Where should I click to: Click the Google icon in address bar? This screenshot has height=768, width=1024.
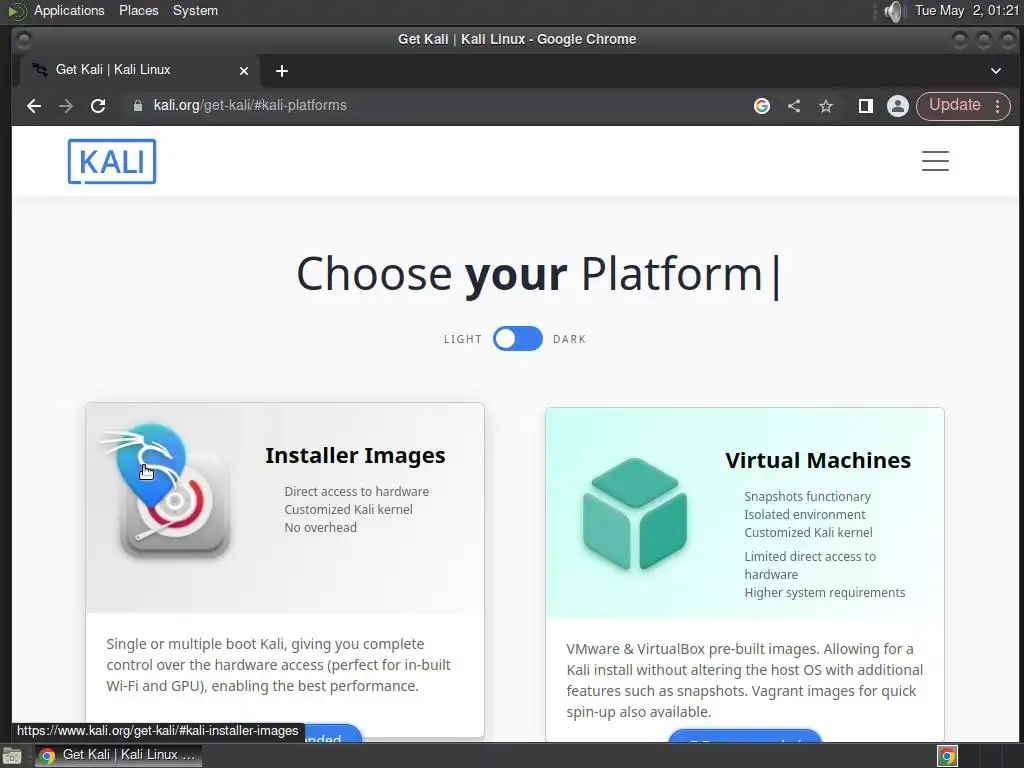761,106
